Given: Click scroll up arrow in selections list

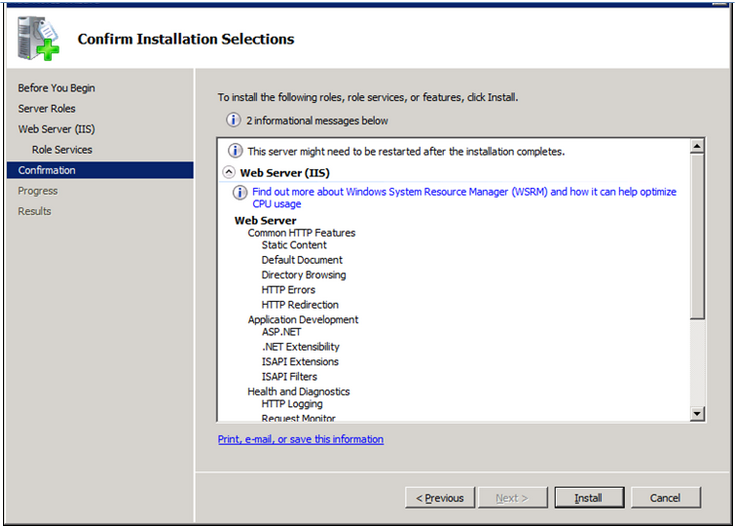Looking at the screenshot, I should pyautogui.click(x=697, y=146).
